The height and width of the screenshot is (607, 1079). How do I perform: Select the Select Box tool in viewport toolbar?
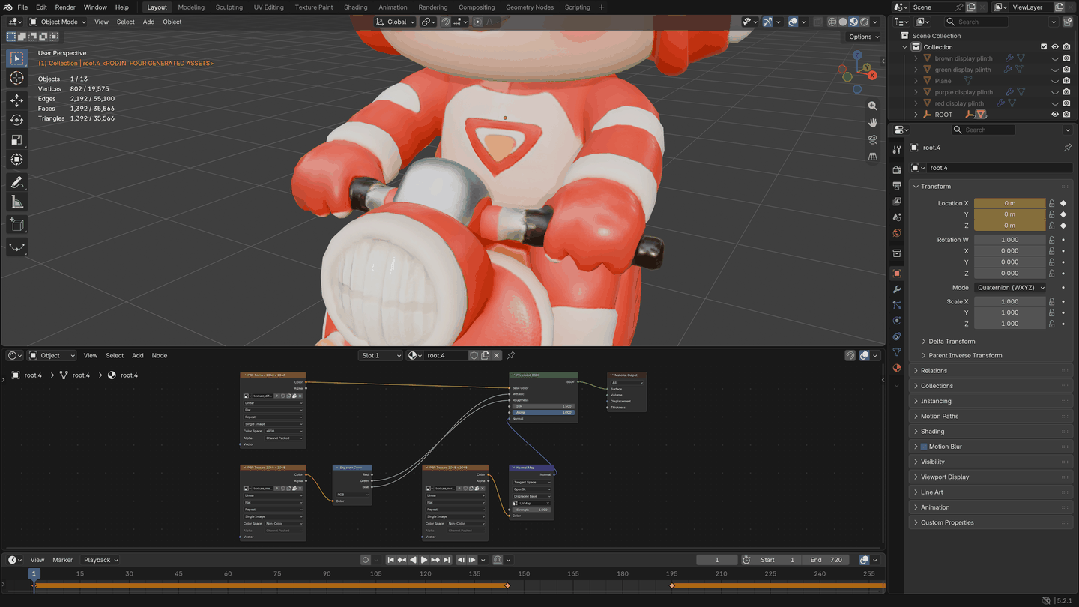[17, 58]
